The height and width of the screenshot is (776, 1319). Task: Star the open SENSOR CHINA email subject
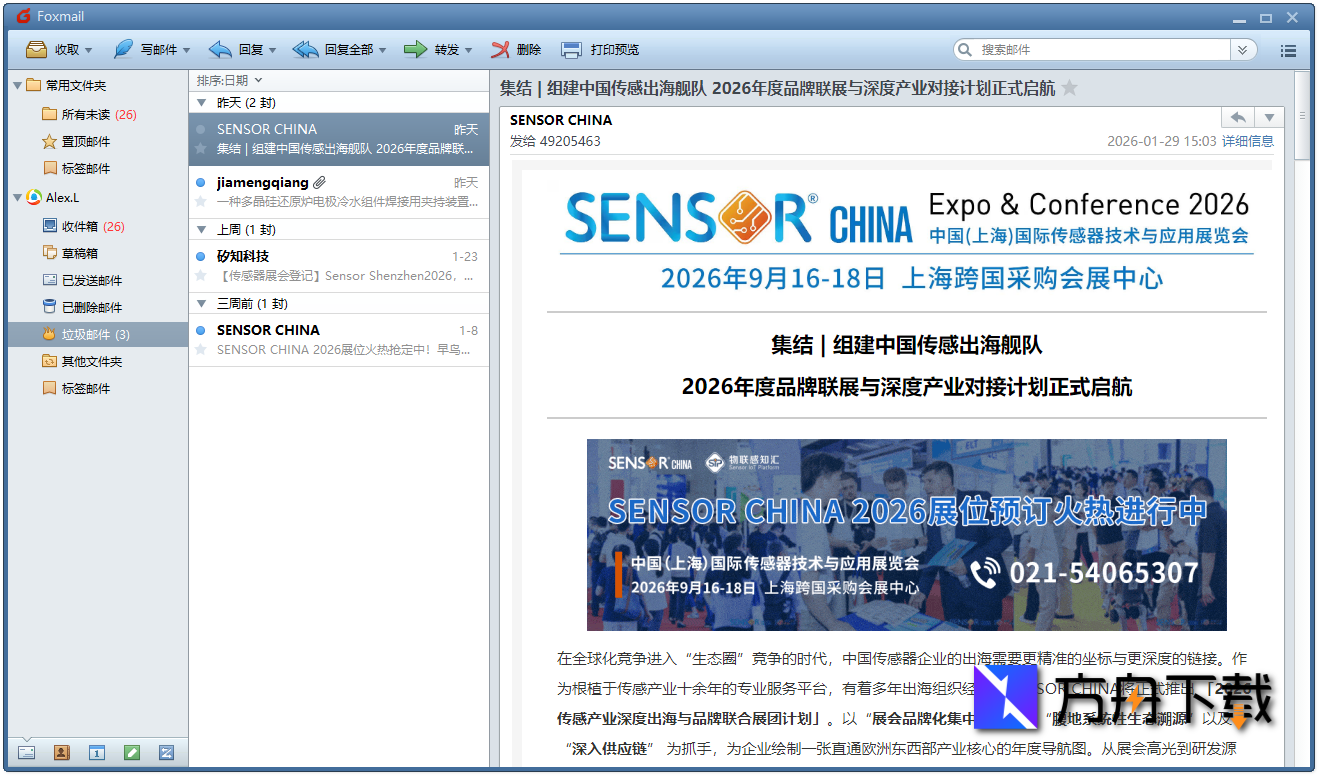(x=1070, y=88)
